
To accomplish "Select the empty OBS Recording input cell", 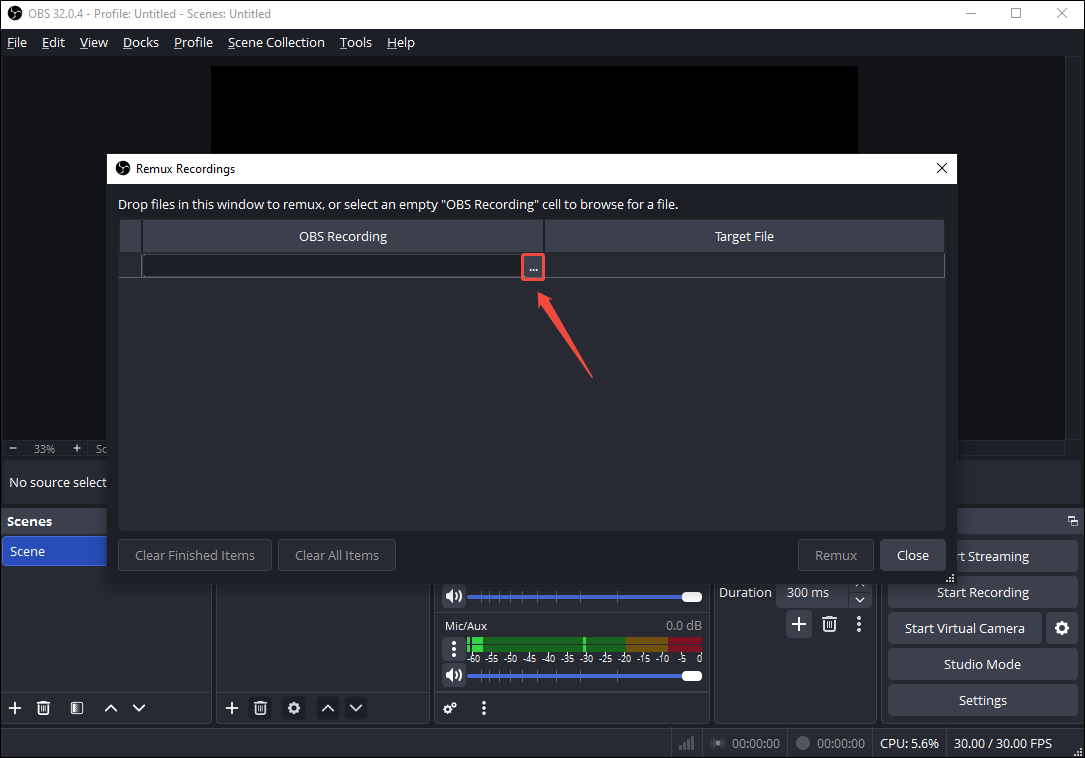I will [x=330, y=266].
